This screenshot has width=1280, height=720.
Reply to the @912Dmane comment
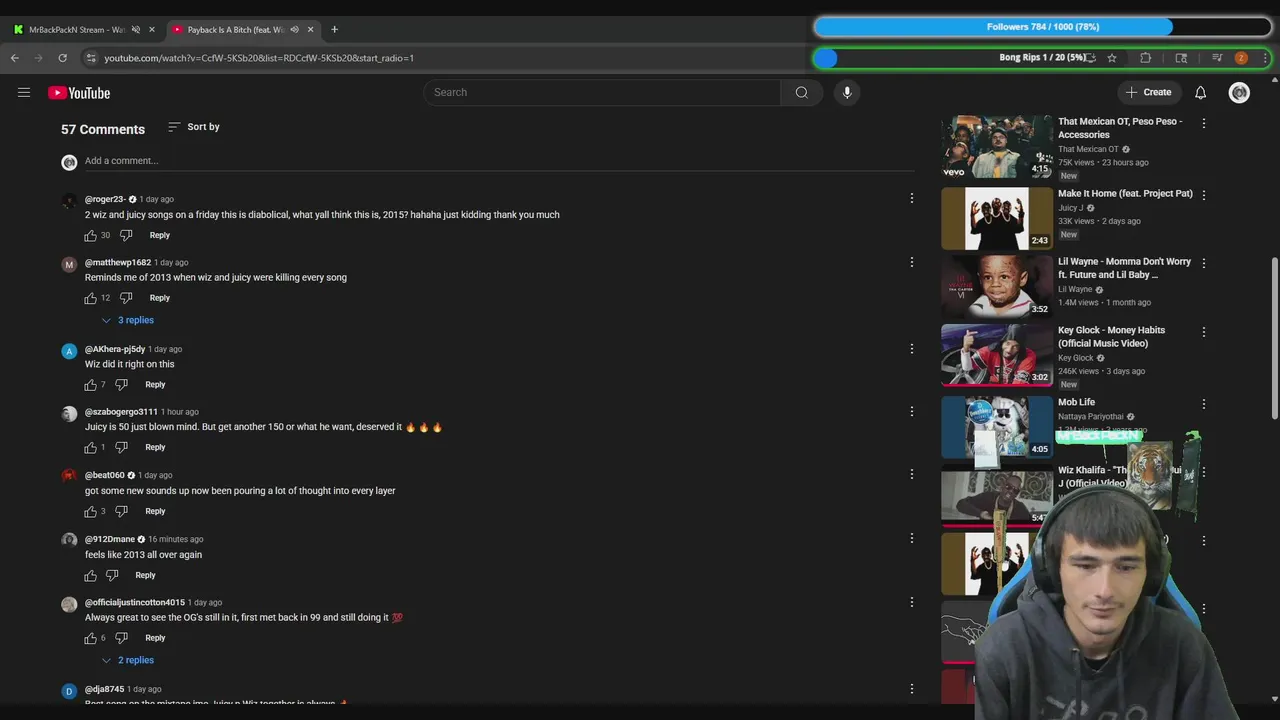(x=145, y=575)
